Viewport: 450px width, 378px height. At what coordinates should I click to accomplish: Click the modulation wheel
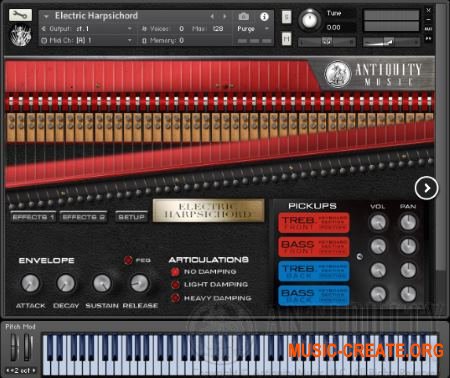(27, 347)
